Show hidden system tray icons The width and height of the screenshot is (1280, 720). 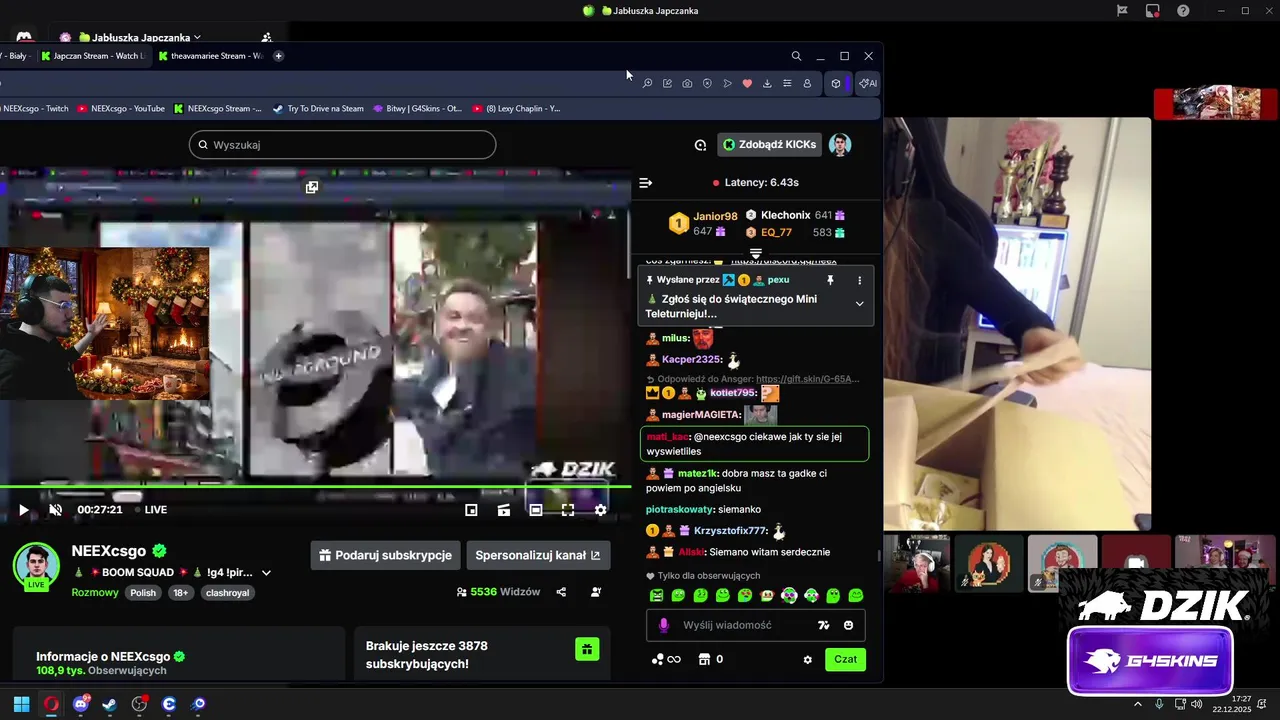(x=1137, y=704)
